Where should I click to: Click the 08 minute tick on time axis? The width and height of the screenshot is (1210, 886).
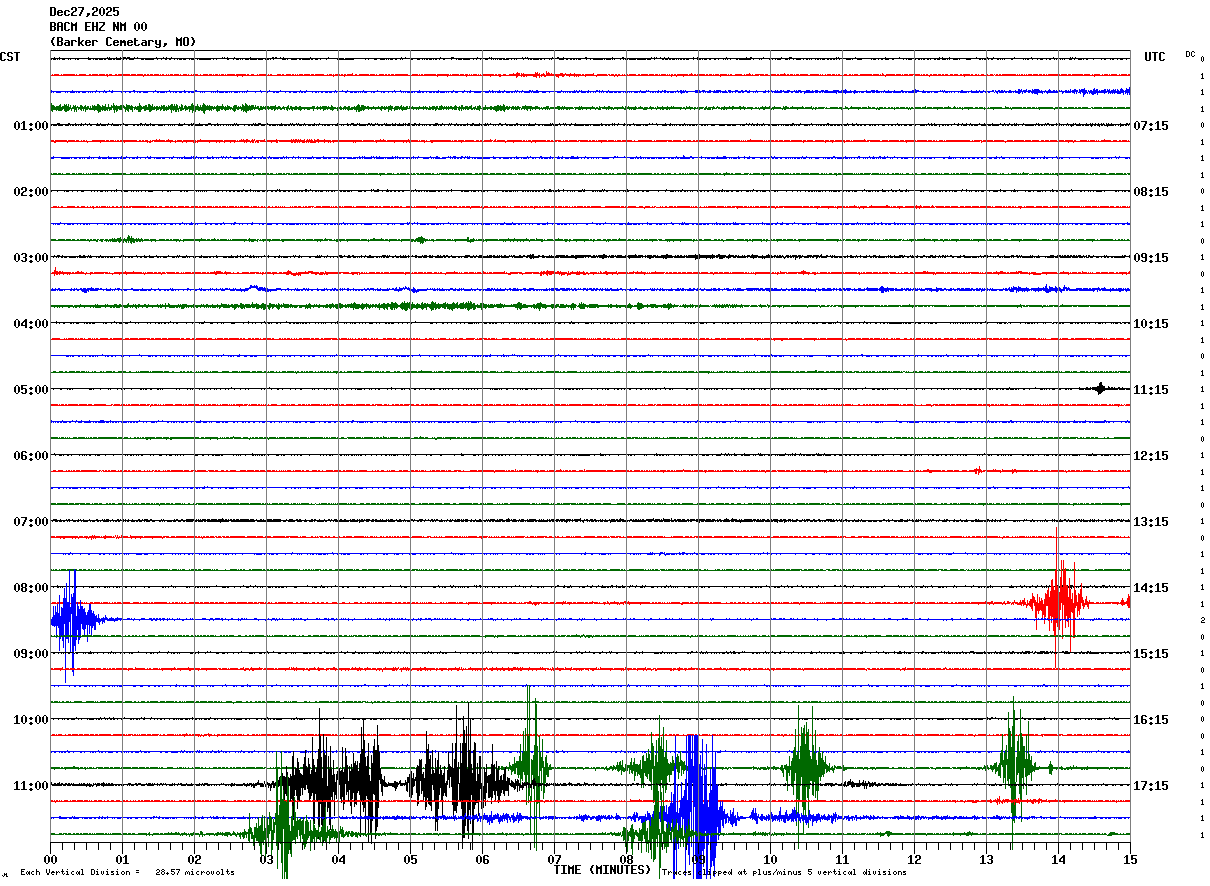pos(626,859)
